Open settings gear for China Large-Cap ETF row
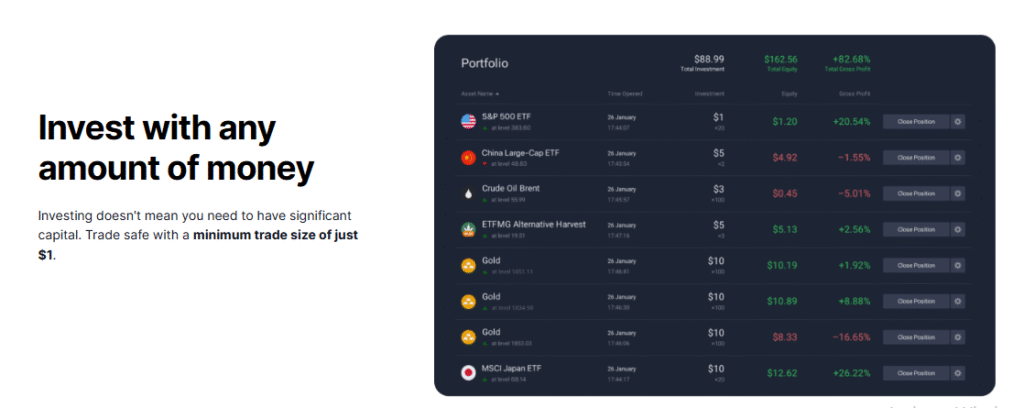Viewport: 1024px width, 408px height. tap(958, 157)
